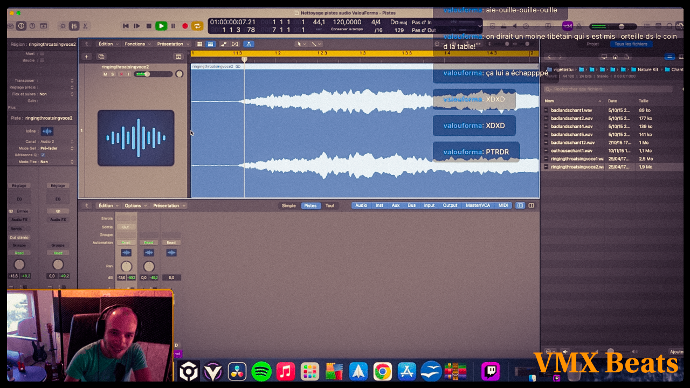Toggle the Bus channel filter in Mixer
The height and width of the screenshot is (388, 690).
(411, 205)
